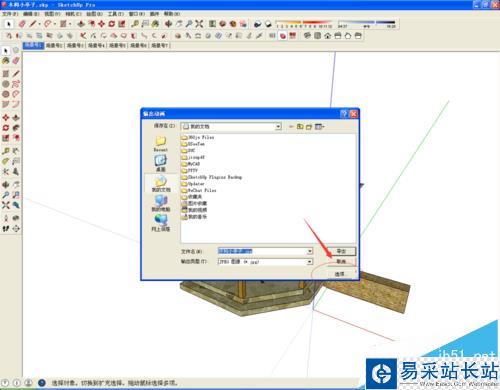Select the Zoom magnifier tool in left toolbox
Viewport: 500px width, 390px height.
coord(6,195)
